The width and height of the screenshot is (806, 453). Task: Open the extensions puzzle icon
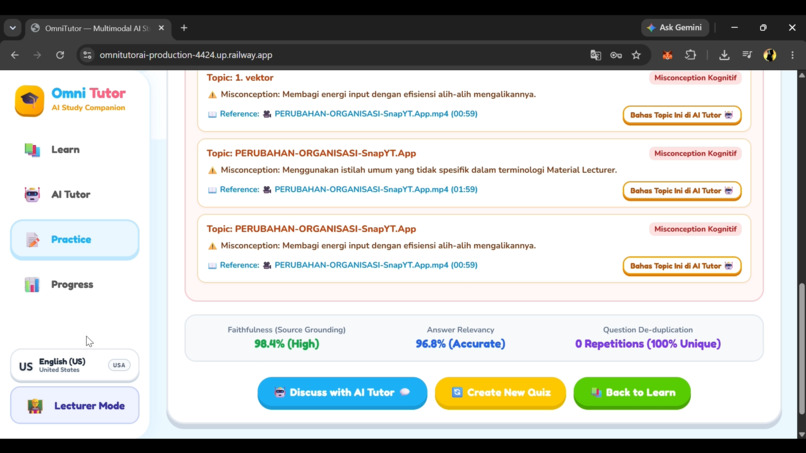click(x=690, y=55)
